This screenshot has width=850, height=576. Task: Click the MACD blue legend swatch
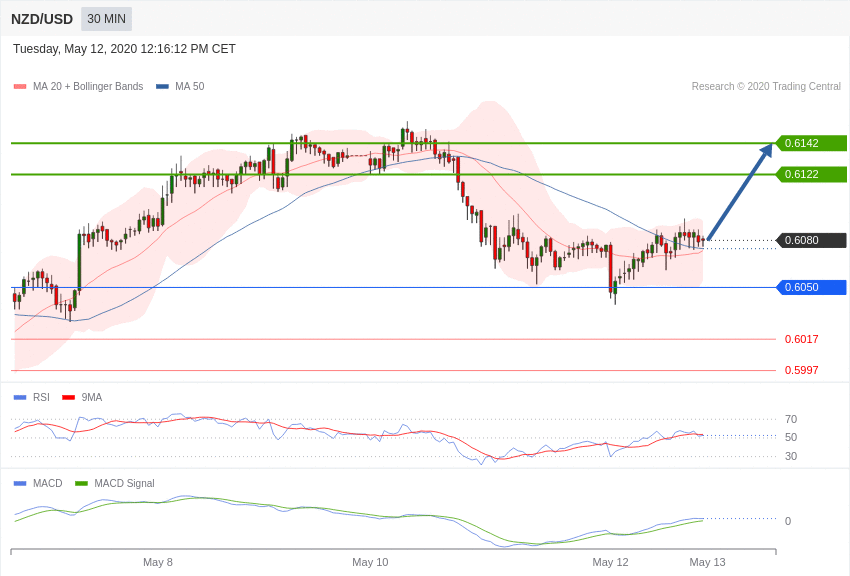20,483
